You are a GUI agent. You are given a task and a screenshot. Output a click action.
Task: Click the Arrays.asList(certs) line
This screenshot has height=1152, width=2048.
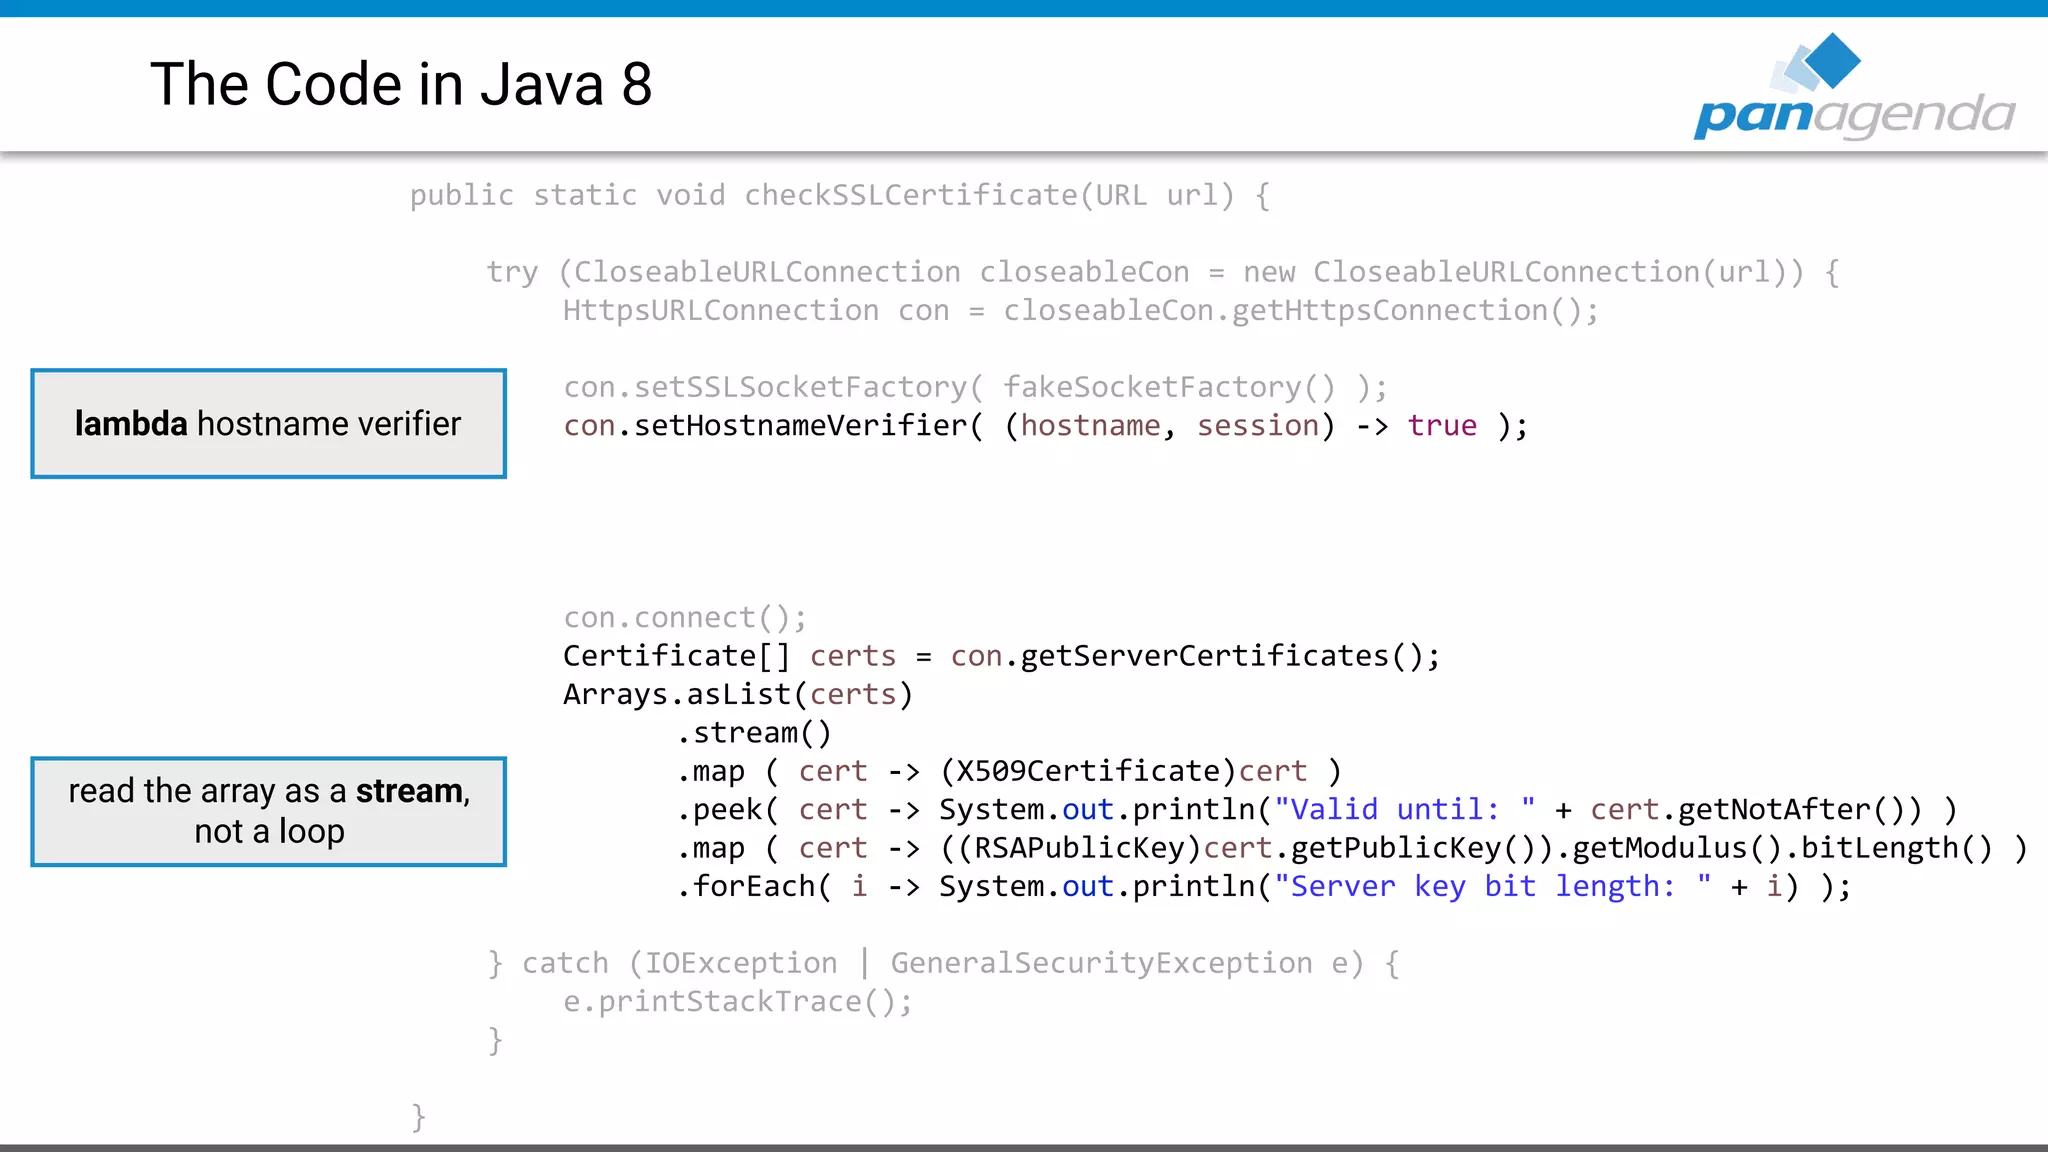[x=738, y=695]
